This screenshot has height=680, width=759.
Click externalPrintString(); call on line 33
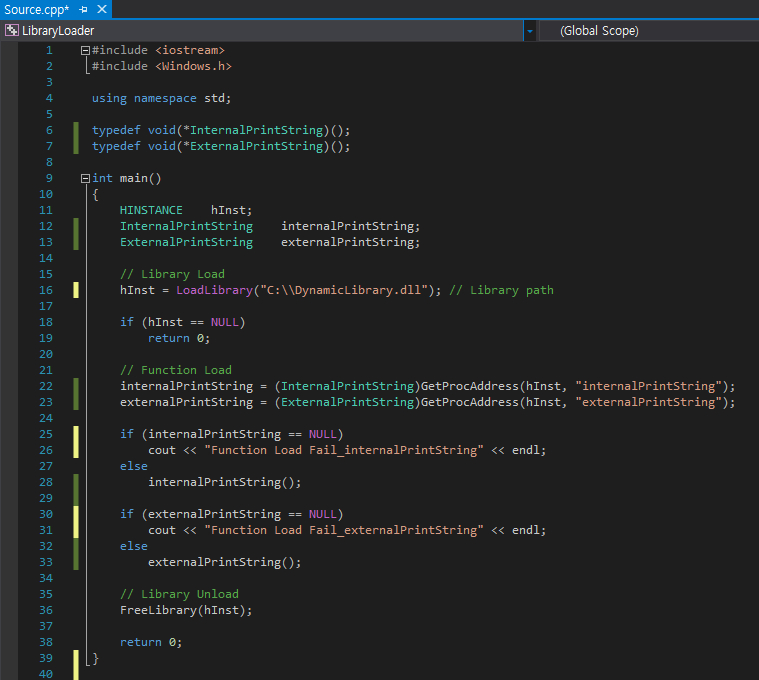coord(225,562)
